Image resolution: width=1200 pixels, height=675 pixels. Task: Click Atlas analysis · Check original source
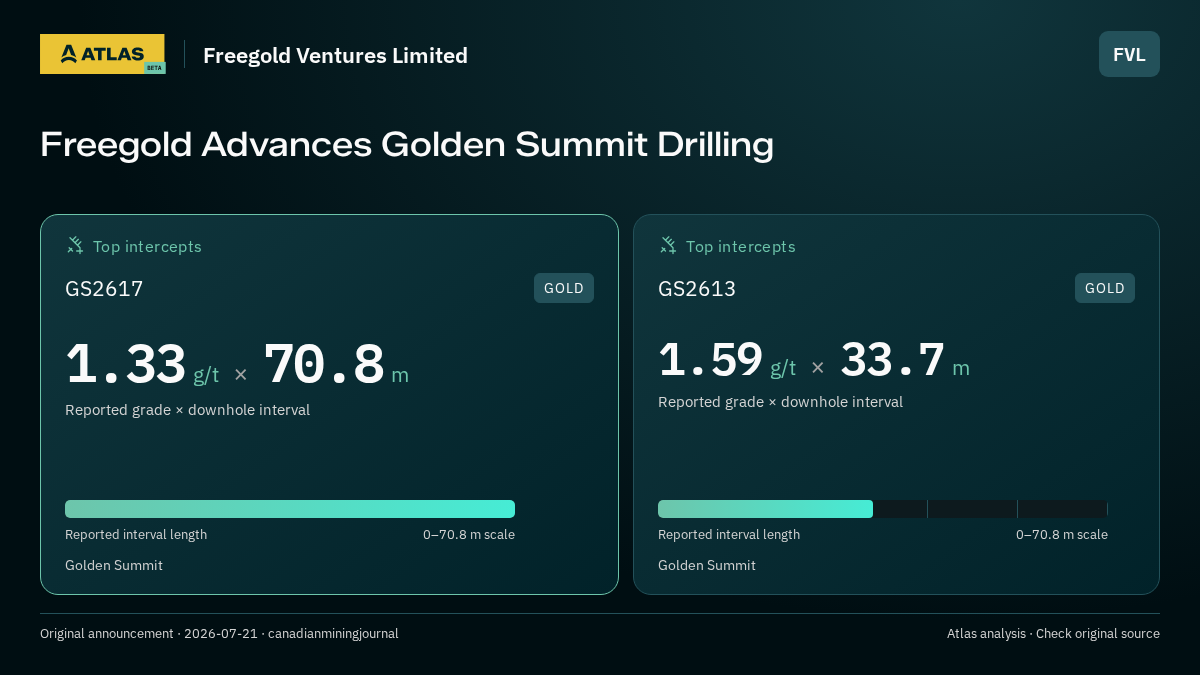click(x=1053, y=634)
